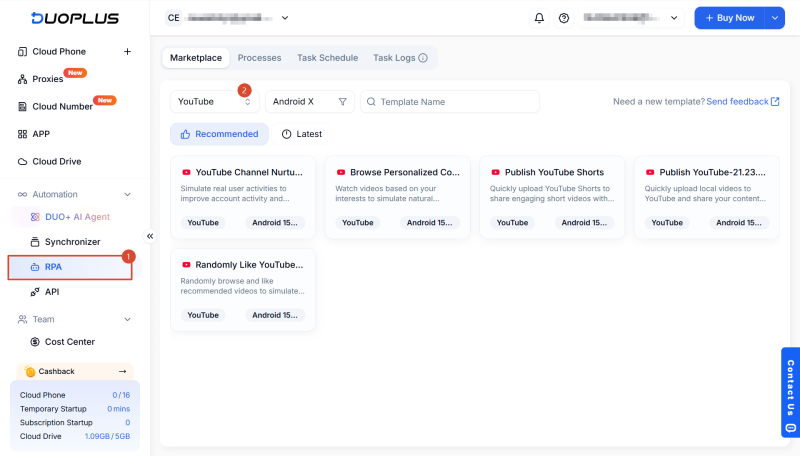The height and width of the screenshot is (456, 800).
Task: Click the Cloud Phone 0/16 quota row
Action: (x=75, y=395)
